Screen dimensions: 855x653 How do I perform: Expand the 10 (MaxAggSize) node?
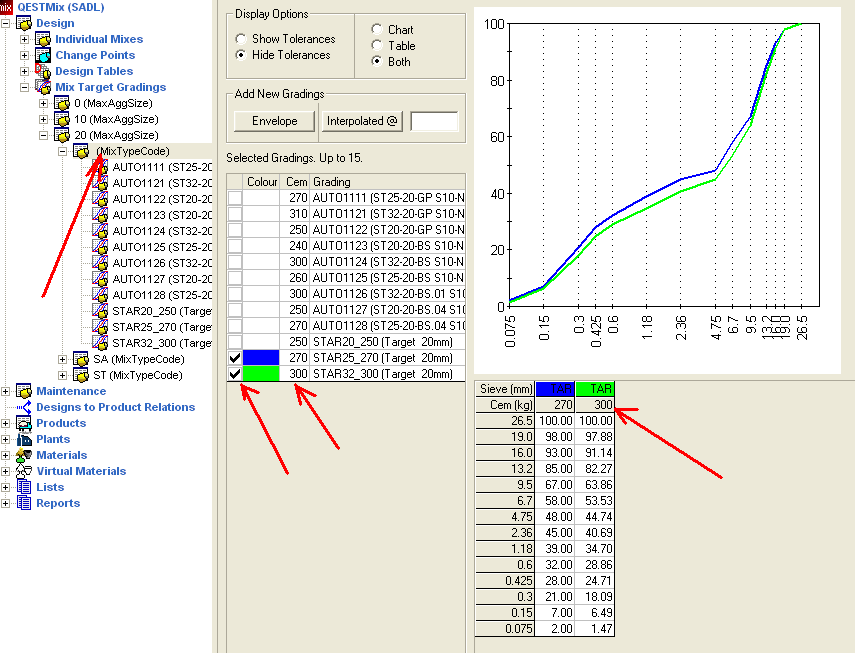(x=43, y=119)
